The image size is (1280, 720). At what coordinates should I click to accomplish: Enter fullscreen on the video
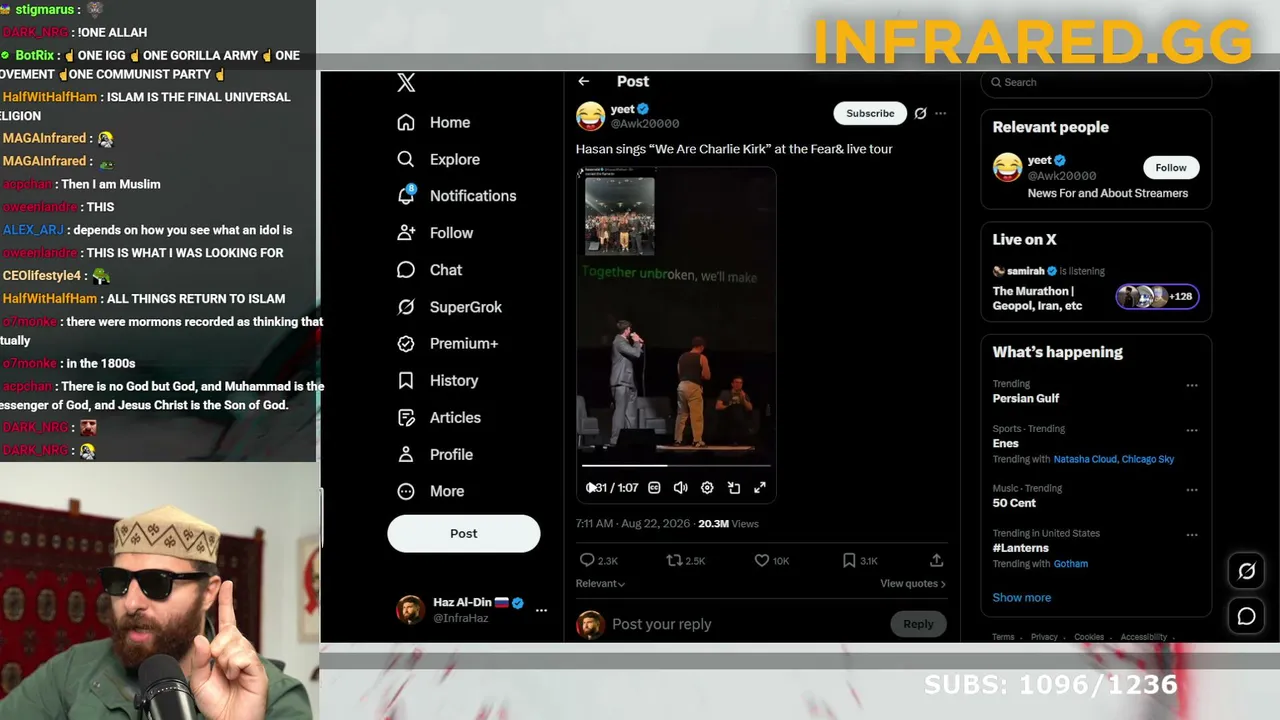coord(760,488)
